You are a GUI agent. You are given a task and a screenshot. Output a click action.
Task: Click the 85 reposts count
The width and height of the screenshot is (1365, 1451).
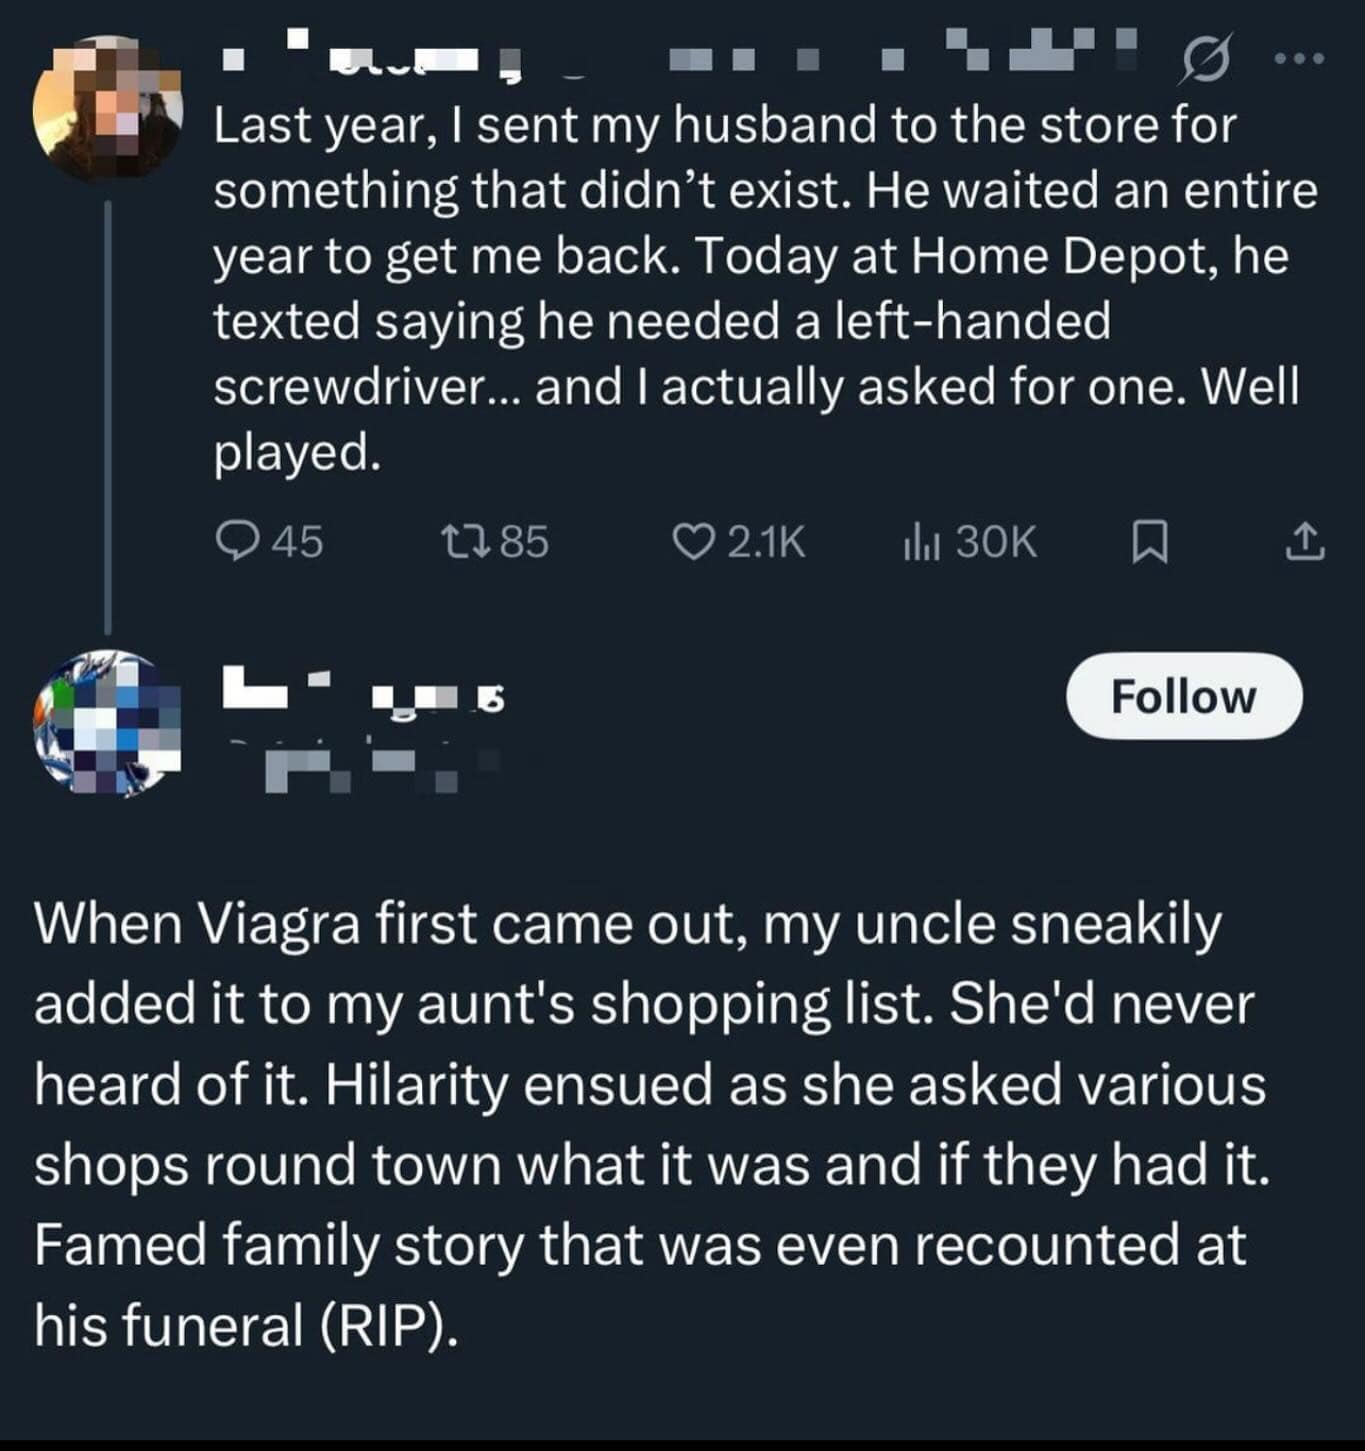point(524,542)
